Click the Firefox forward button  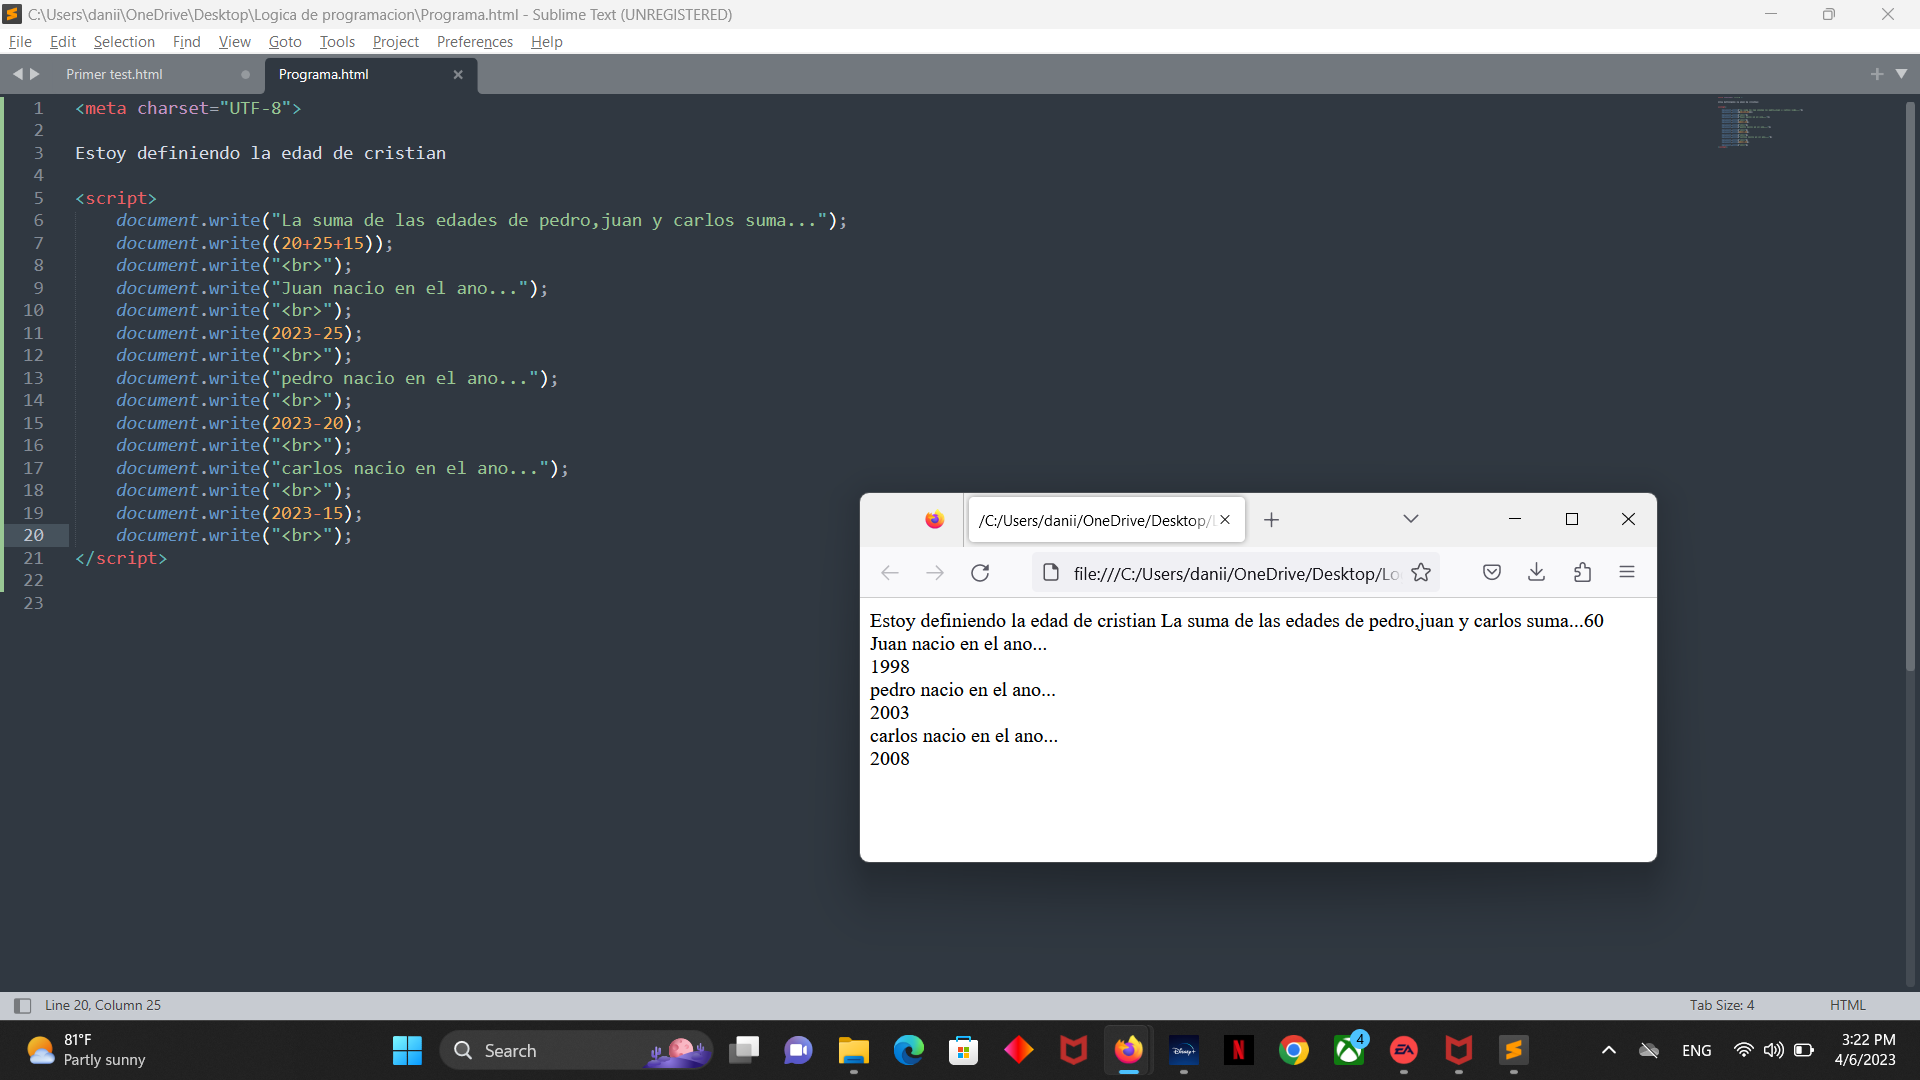(934, 573)
